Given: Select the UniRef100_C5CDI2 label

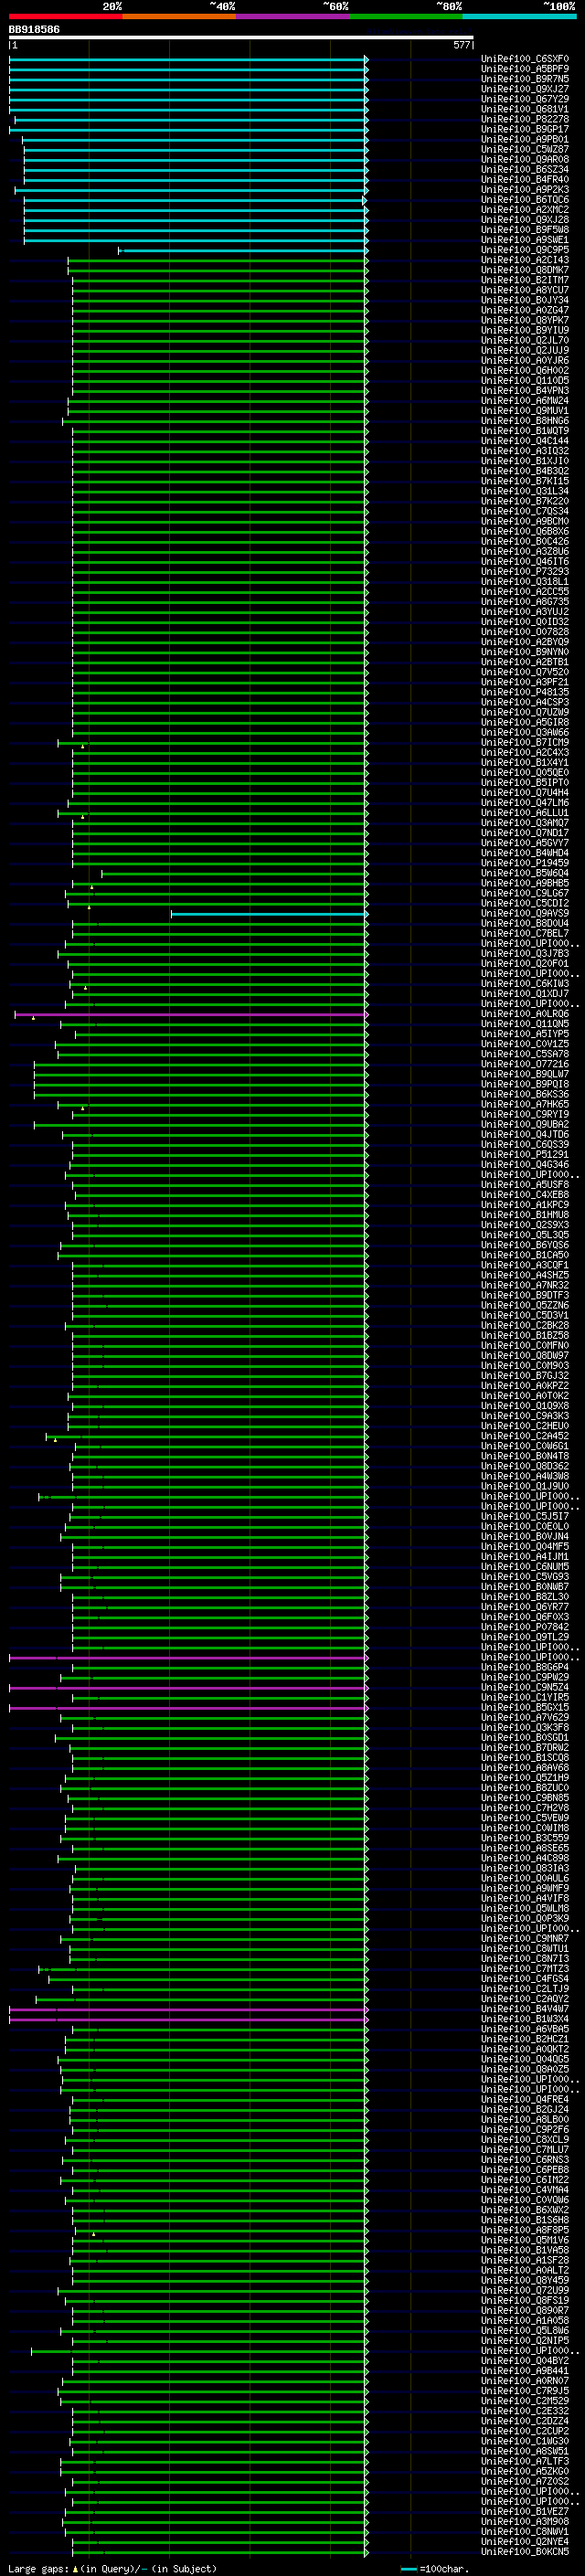Looking at the screenshot, I should (525, 903).
